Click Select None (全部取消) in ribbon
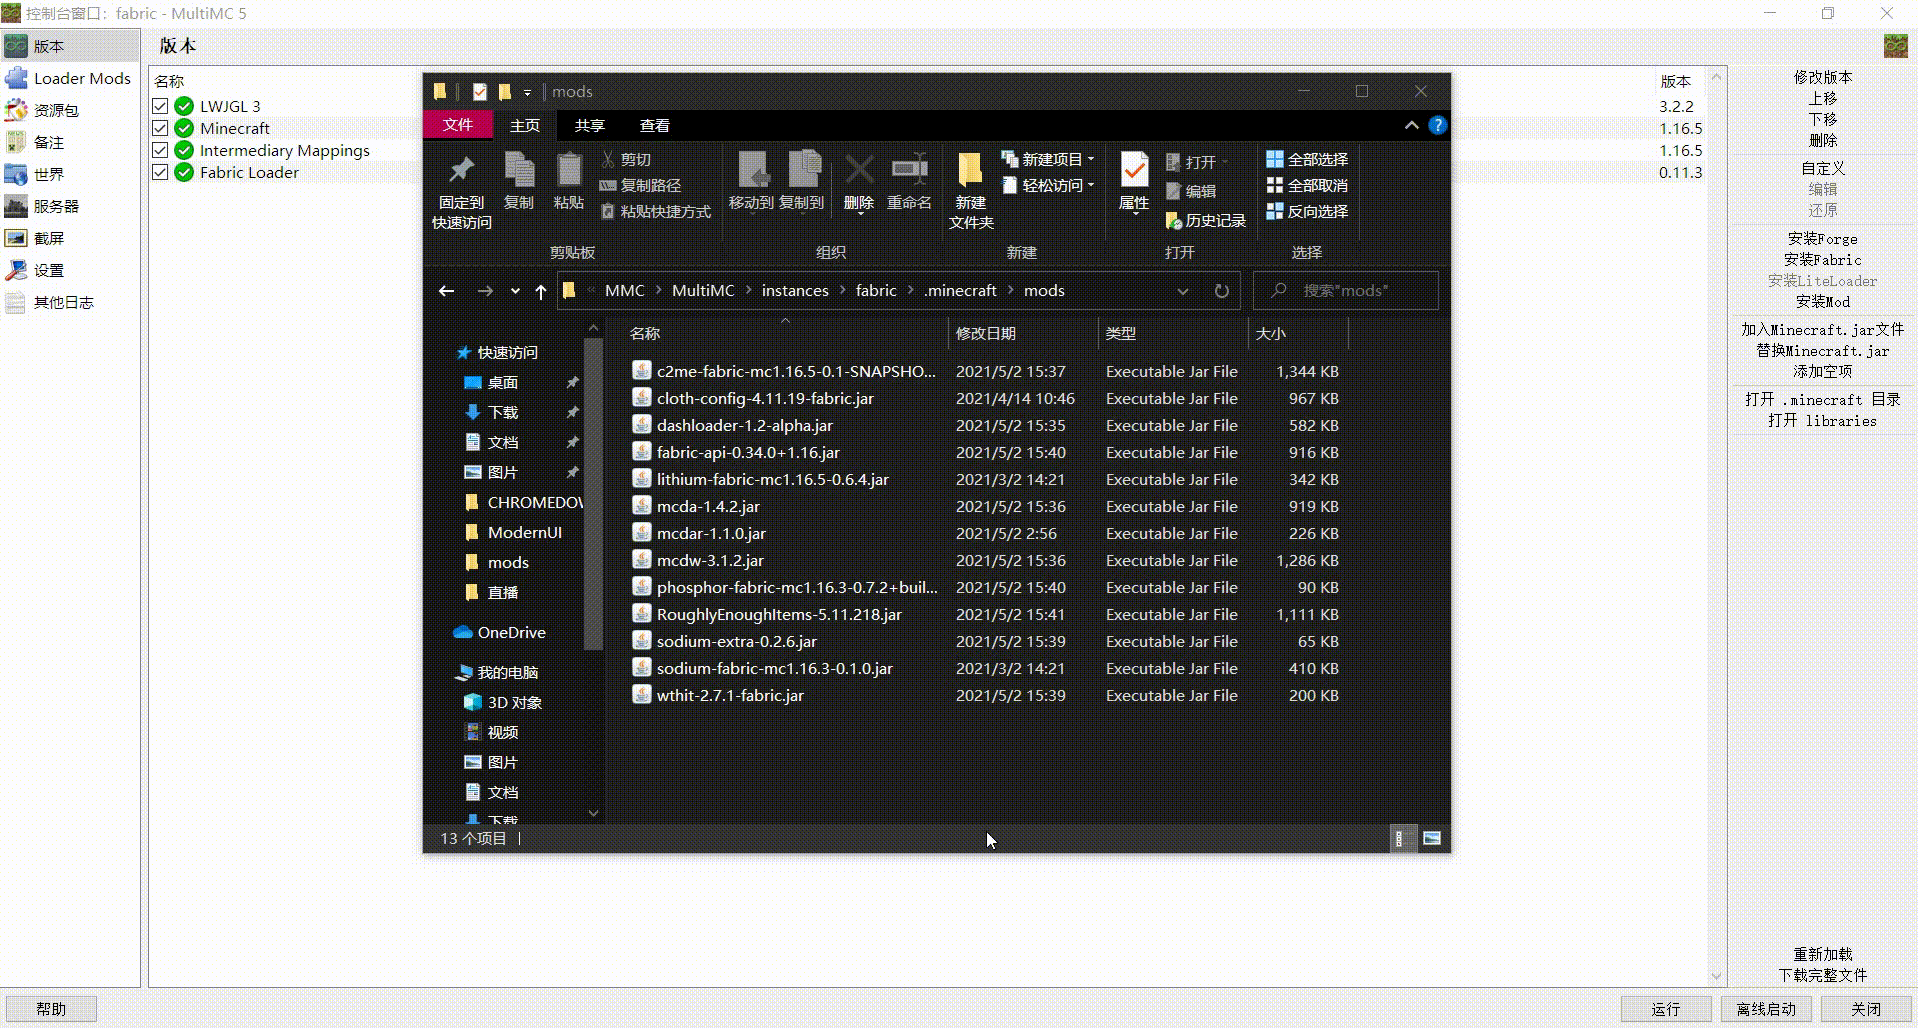The image size is (1918, 1028). click(1306, 185)
